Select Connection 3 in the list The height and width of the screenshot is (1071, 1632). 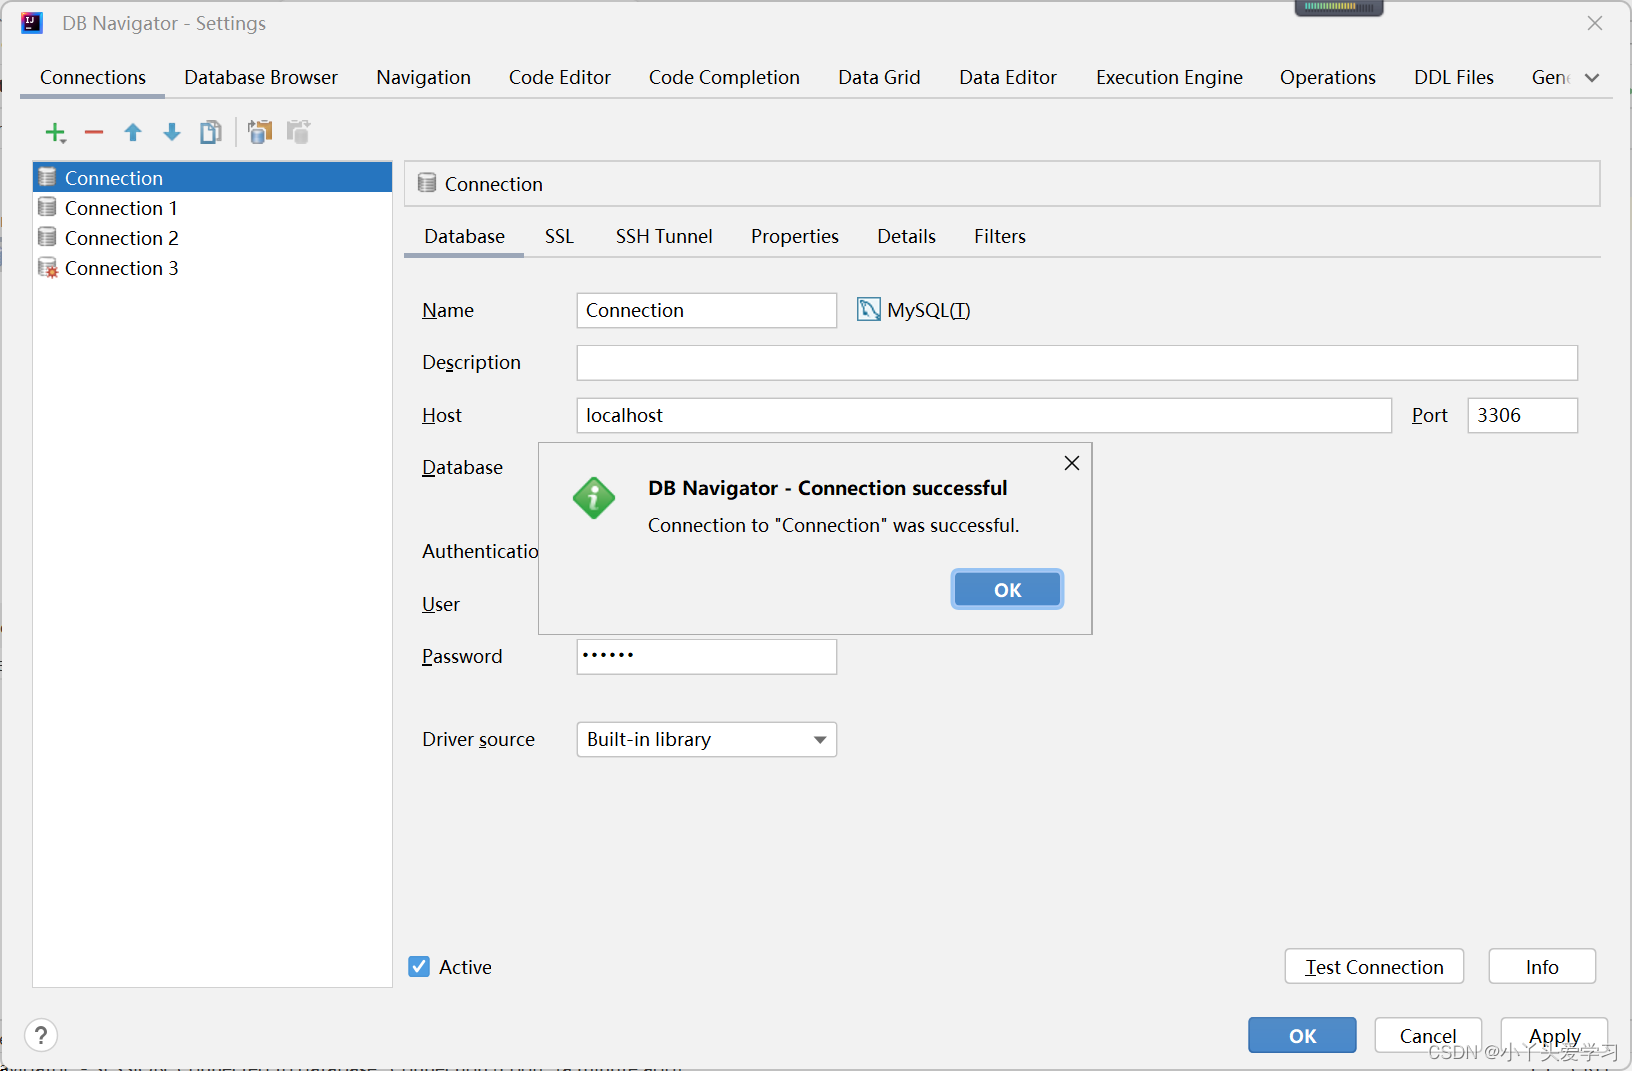tap(212, 268)
